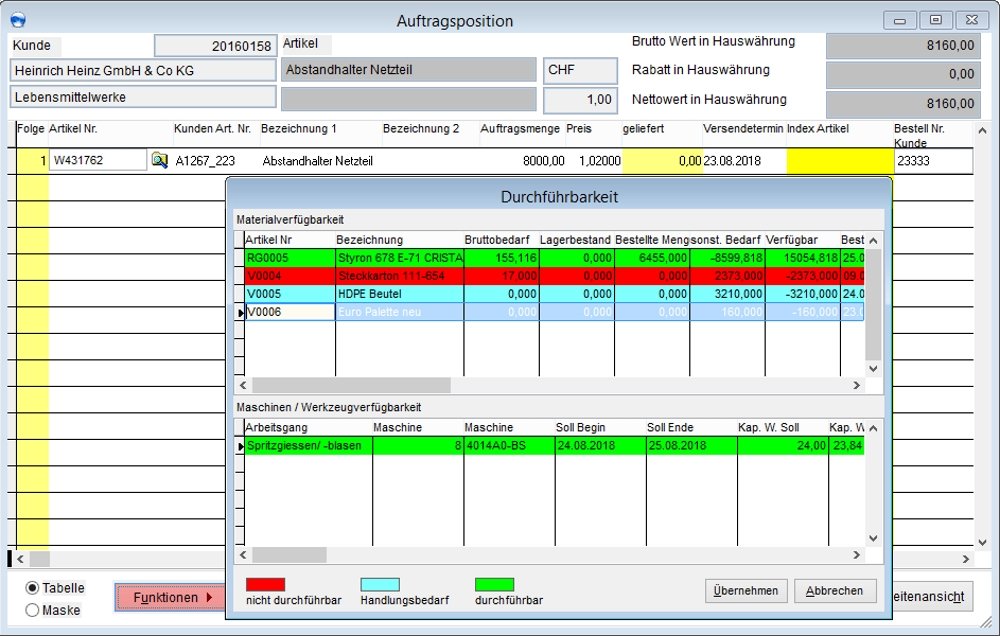
Task: Click the Kap. W. Soll column header
Action: tap(783, 427)
